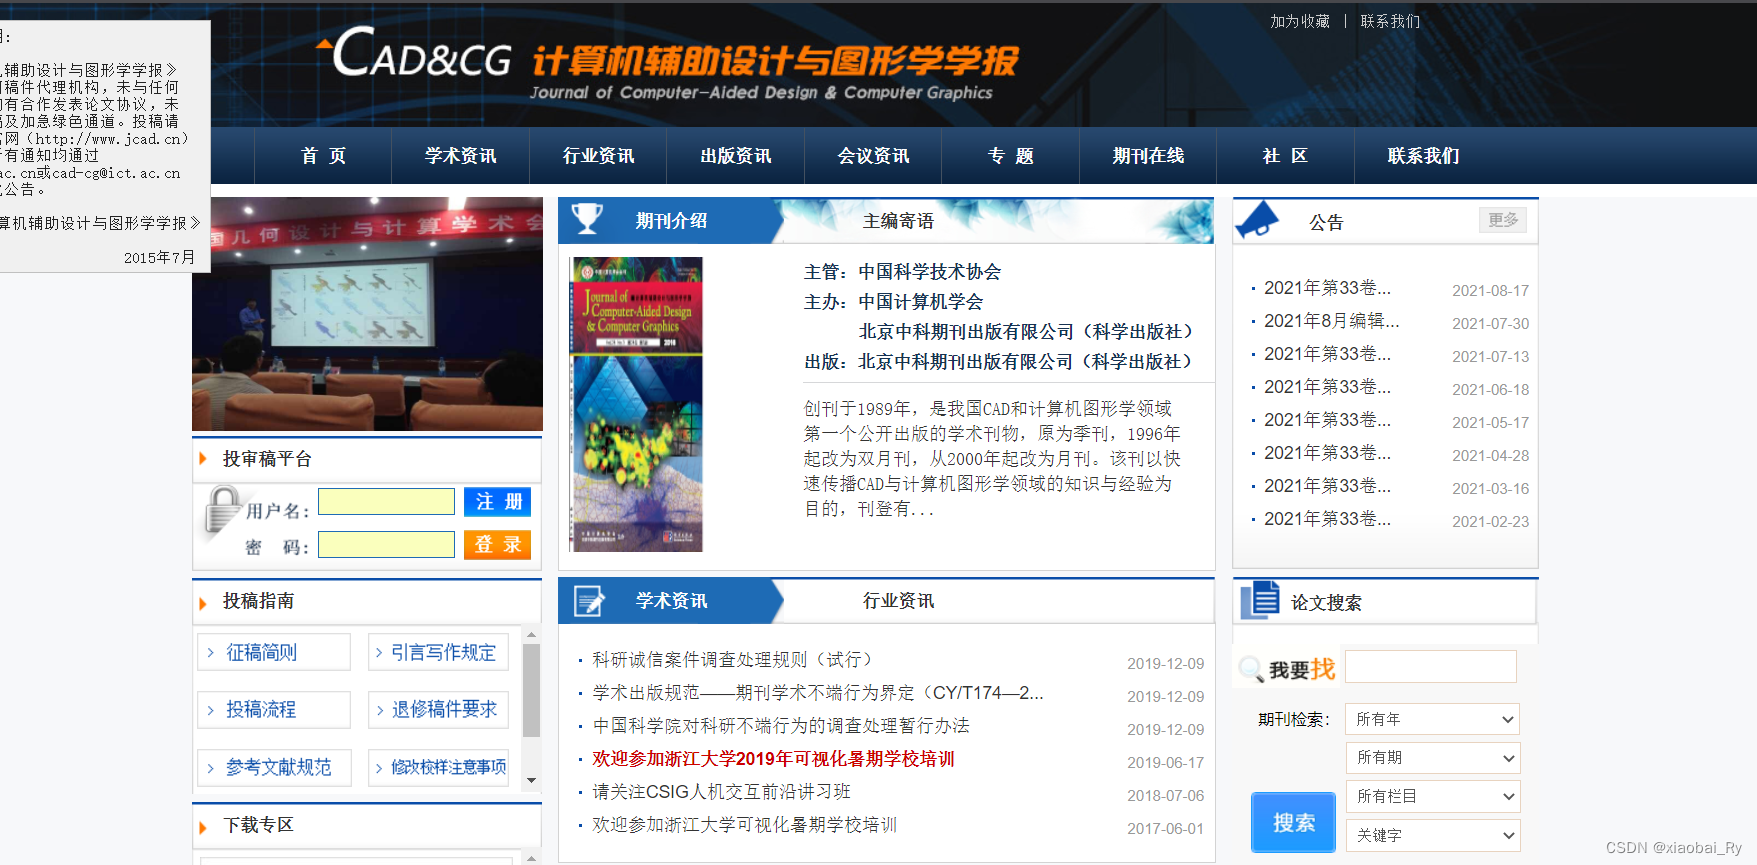Click the orange 登录 login button
The image size is (1757, 865).
497,545
